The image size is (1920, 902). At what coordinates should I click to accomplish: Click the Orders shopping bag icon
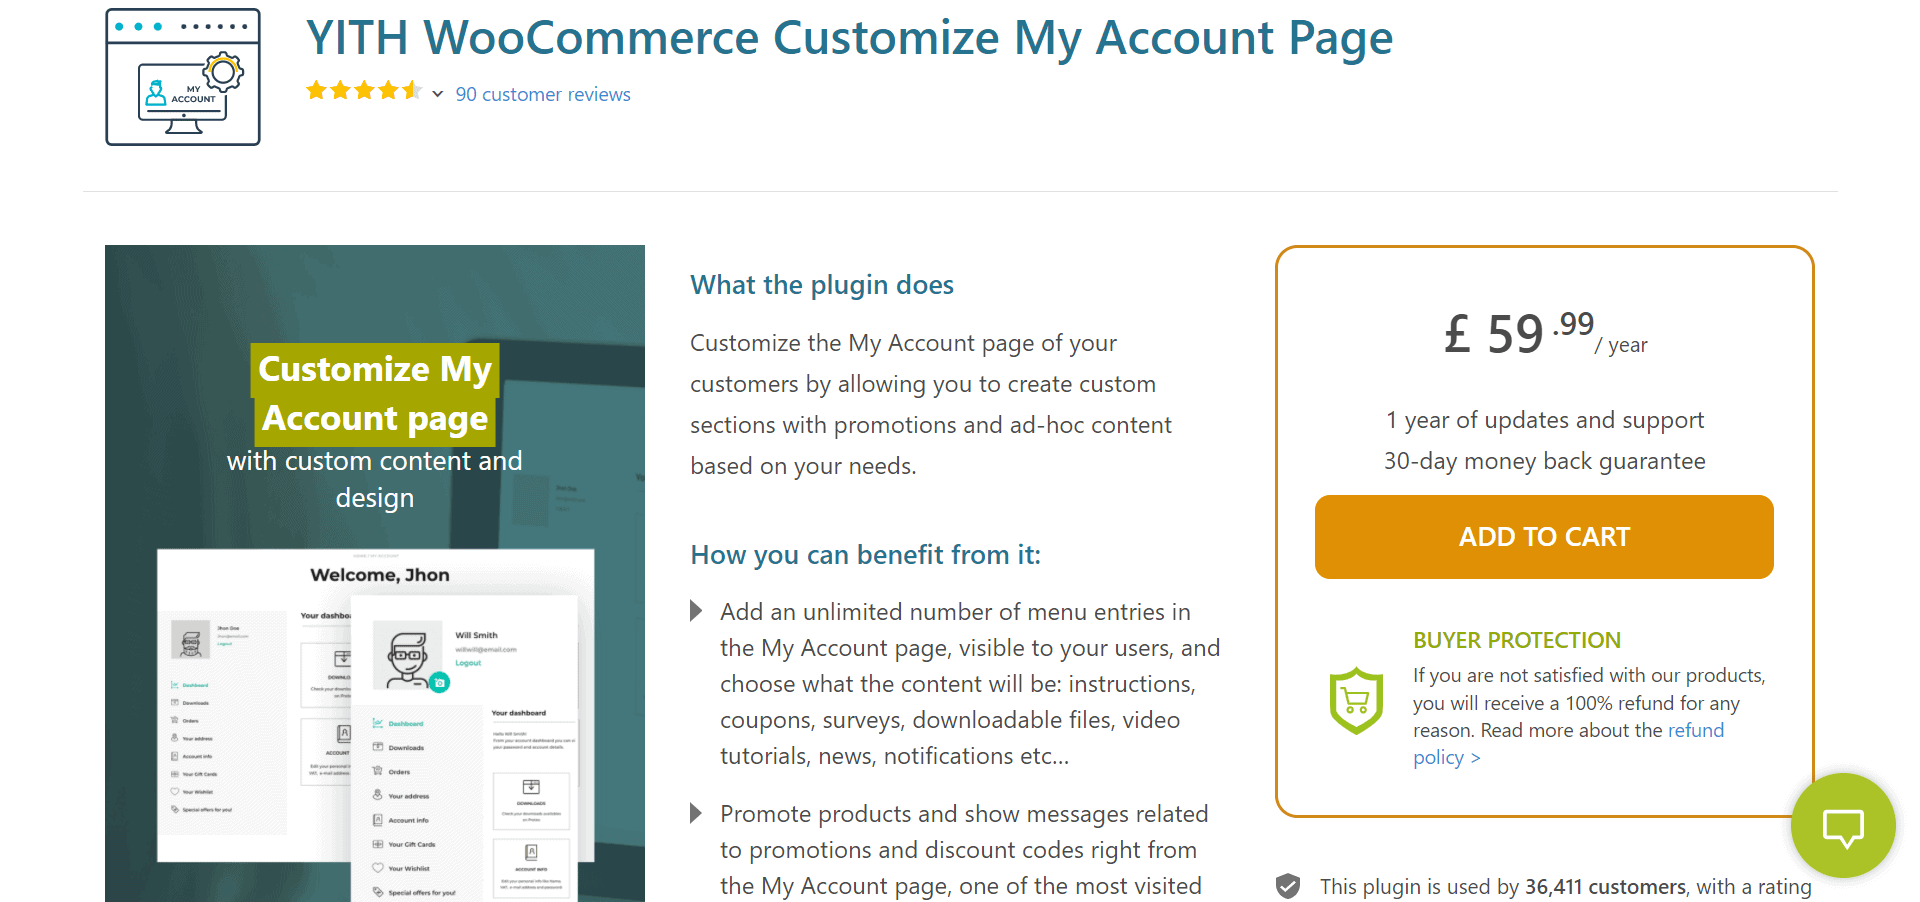(376, 771)
